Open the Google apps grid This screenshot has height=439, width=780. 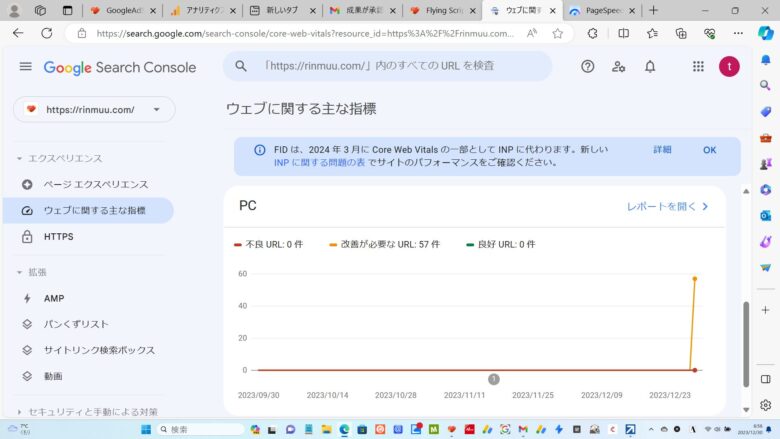click(x=698, y=67)
